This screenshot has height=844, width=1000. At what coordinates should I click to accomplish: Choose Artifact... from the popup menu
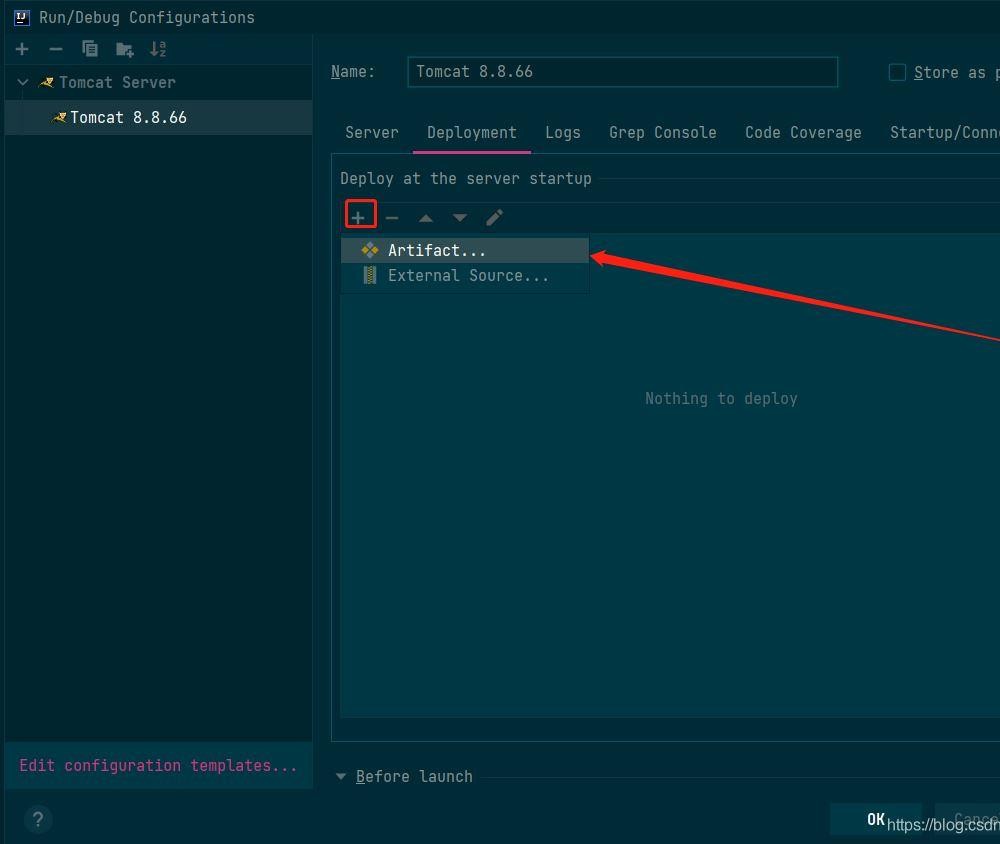point(436,250)
